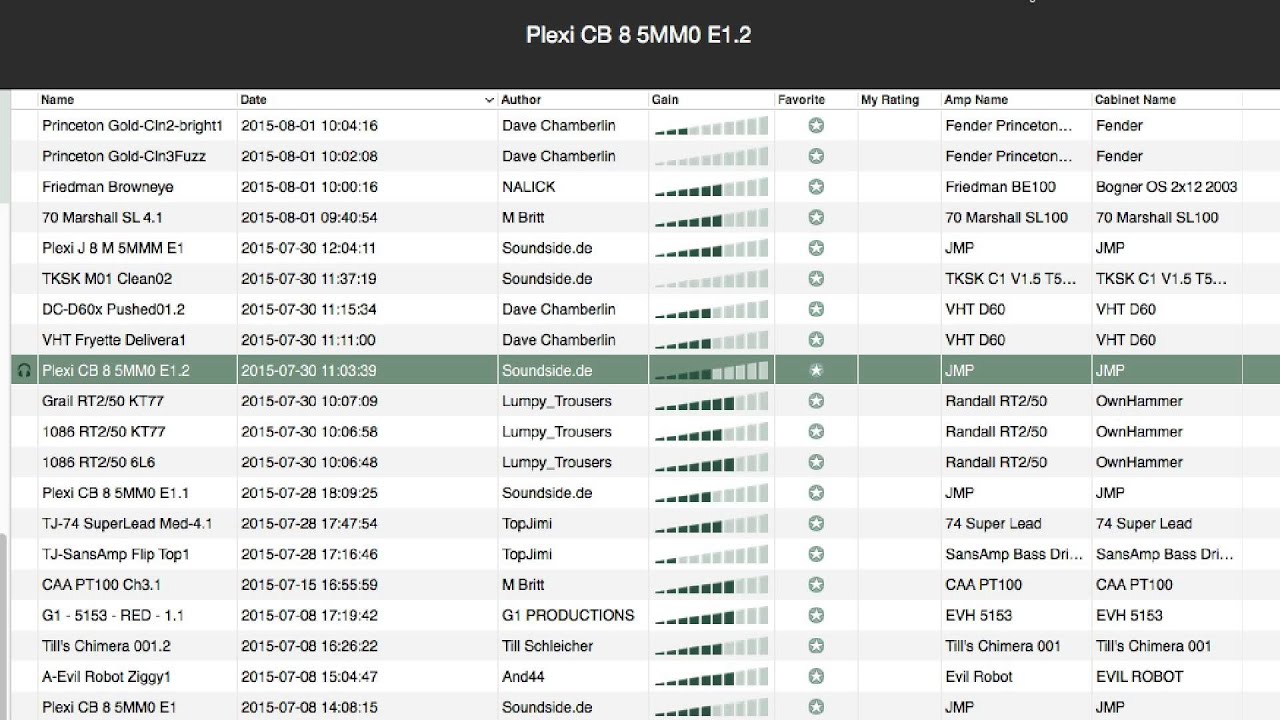
Task: Click gain meter of DC-D60x Pushed01.2
Action: [710, 310]
